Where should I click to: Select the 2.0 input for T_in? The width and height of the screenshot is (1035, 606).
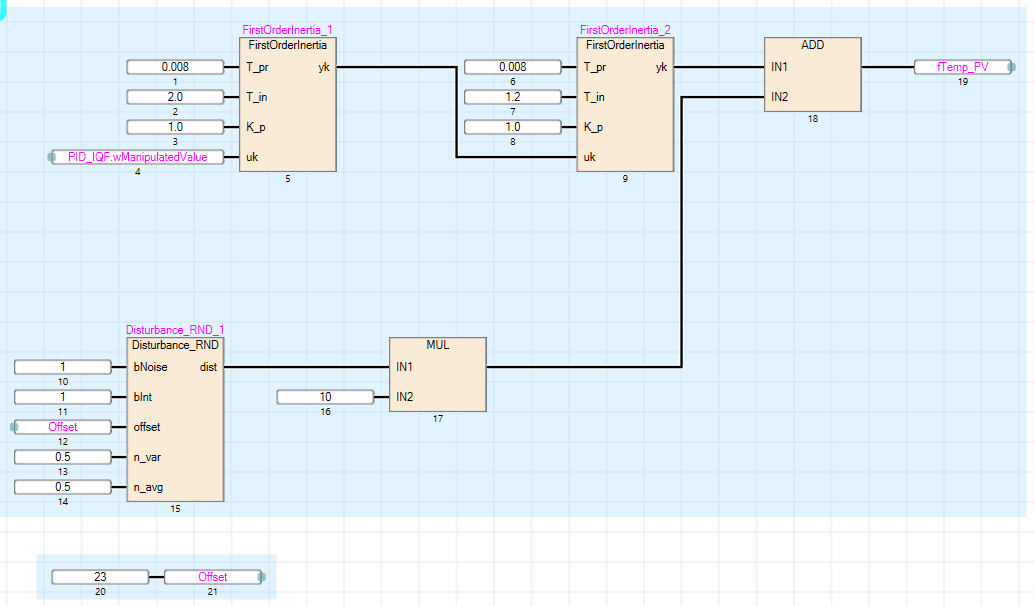[173, 97]
